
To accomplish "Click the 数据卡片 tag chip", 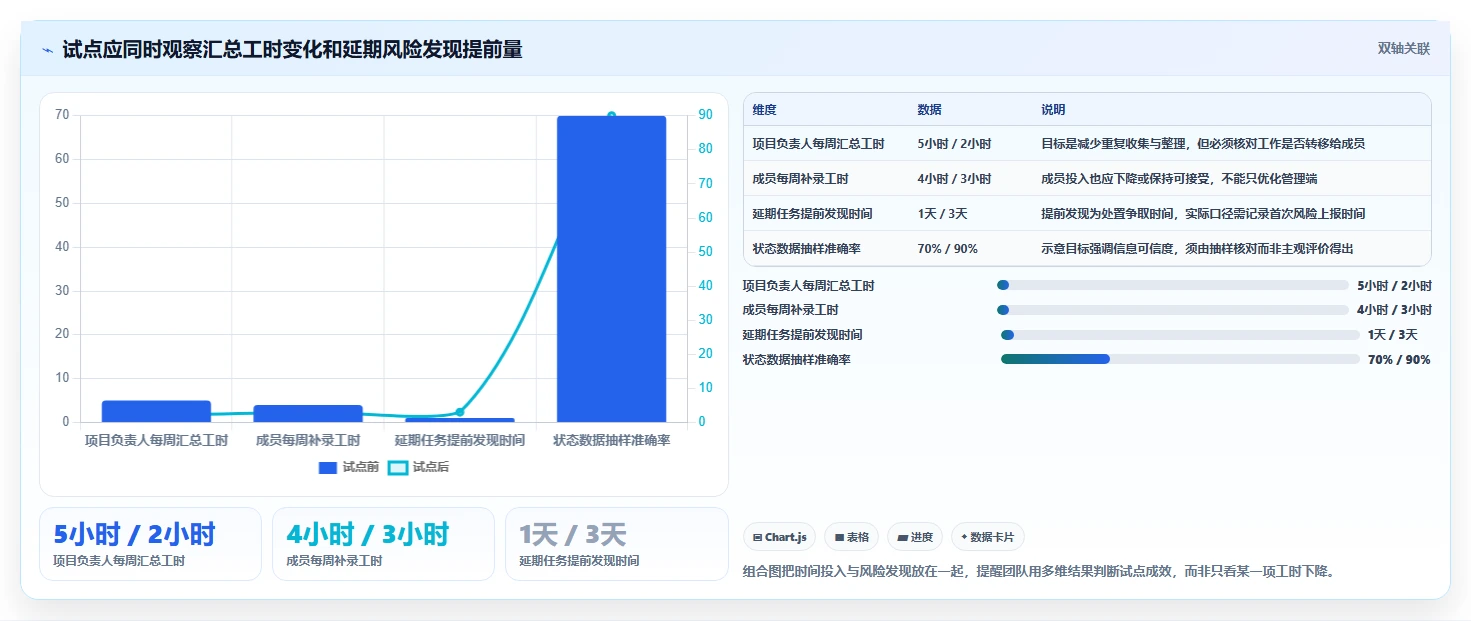I will (988, 537).
